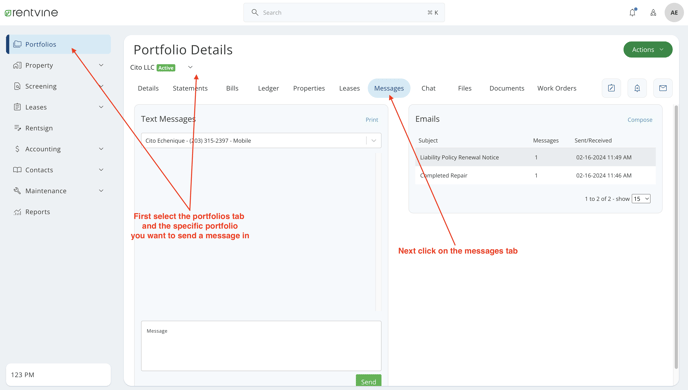Open the Ledger tab
This screenshot has height=390, width=688.
pos(268,88)
